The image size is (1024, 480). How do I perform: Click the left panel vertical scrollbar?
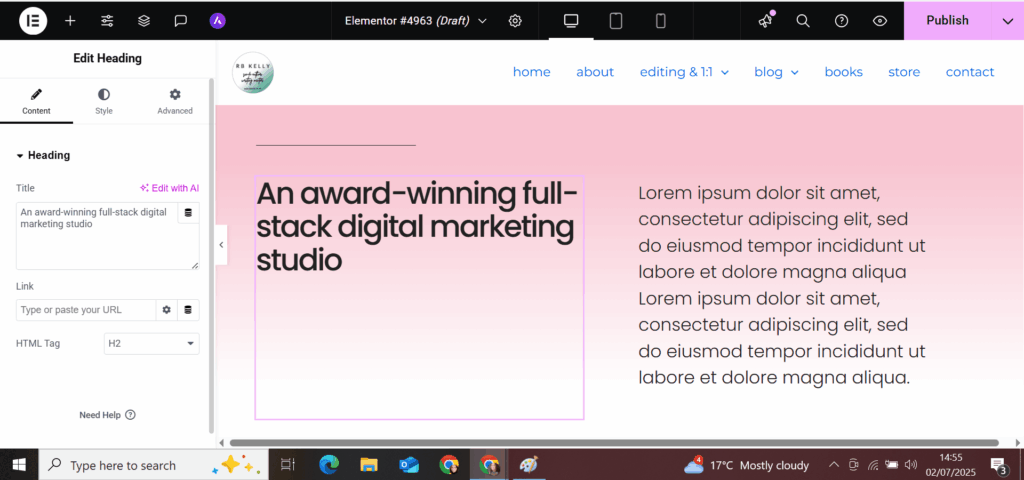[211, 256]
